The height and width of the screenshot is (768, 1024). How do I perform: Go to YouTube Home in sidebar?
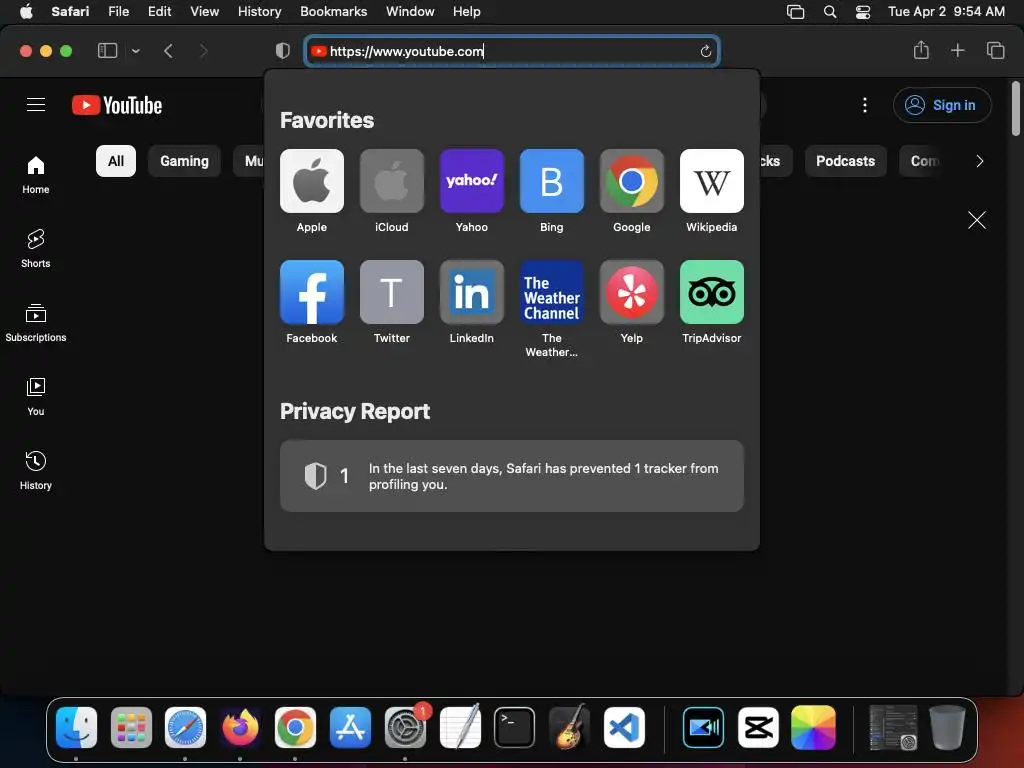35,175
